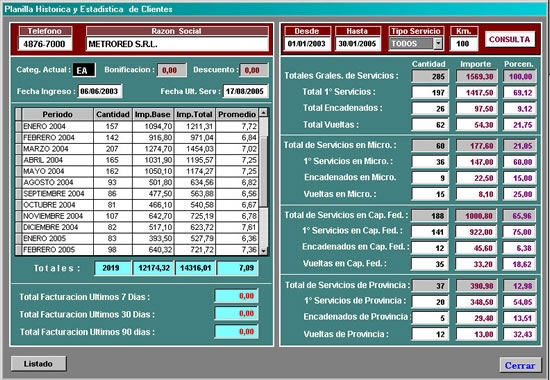Click the row selector beside MARZO 2004
The width and height of the screenshot is (550, 380).
(x=19, y=149)
